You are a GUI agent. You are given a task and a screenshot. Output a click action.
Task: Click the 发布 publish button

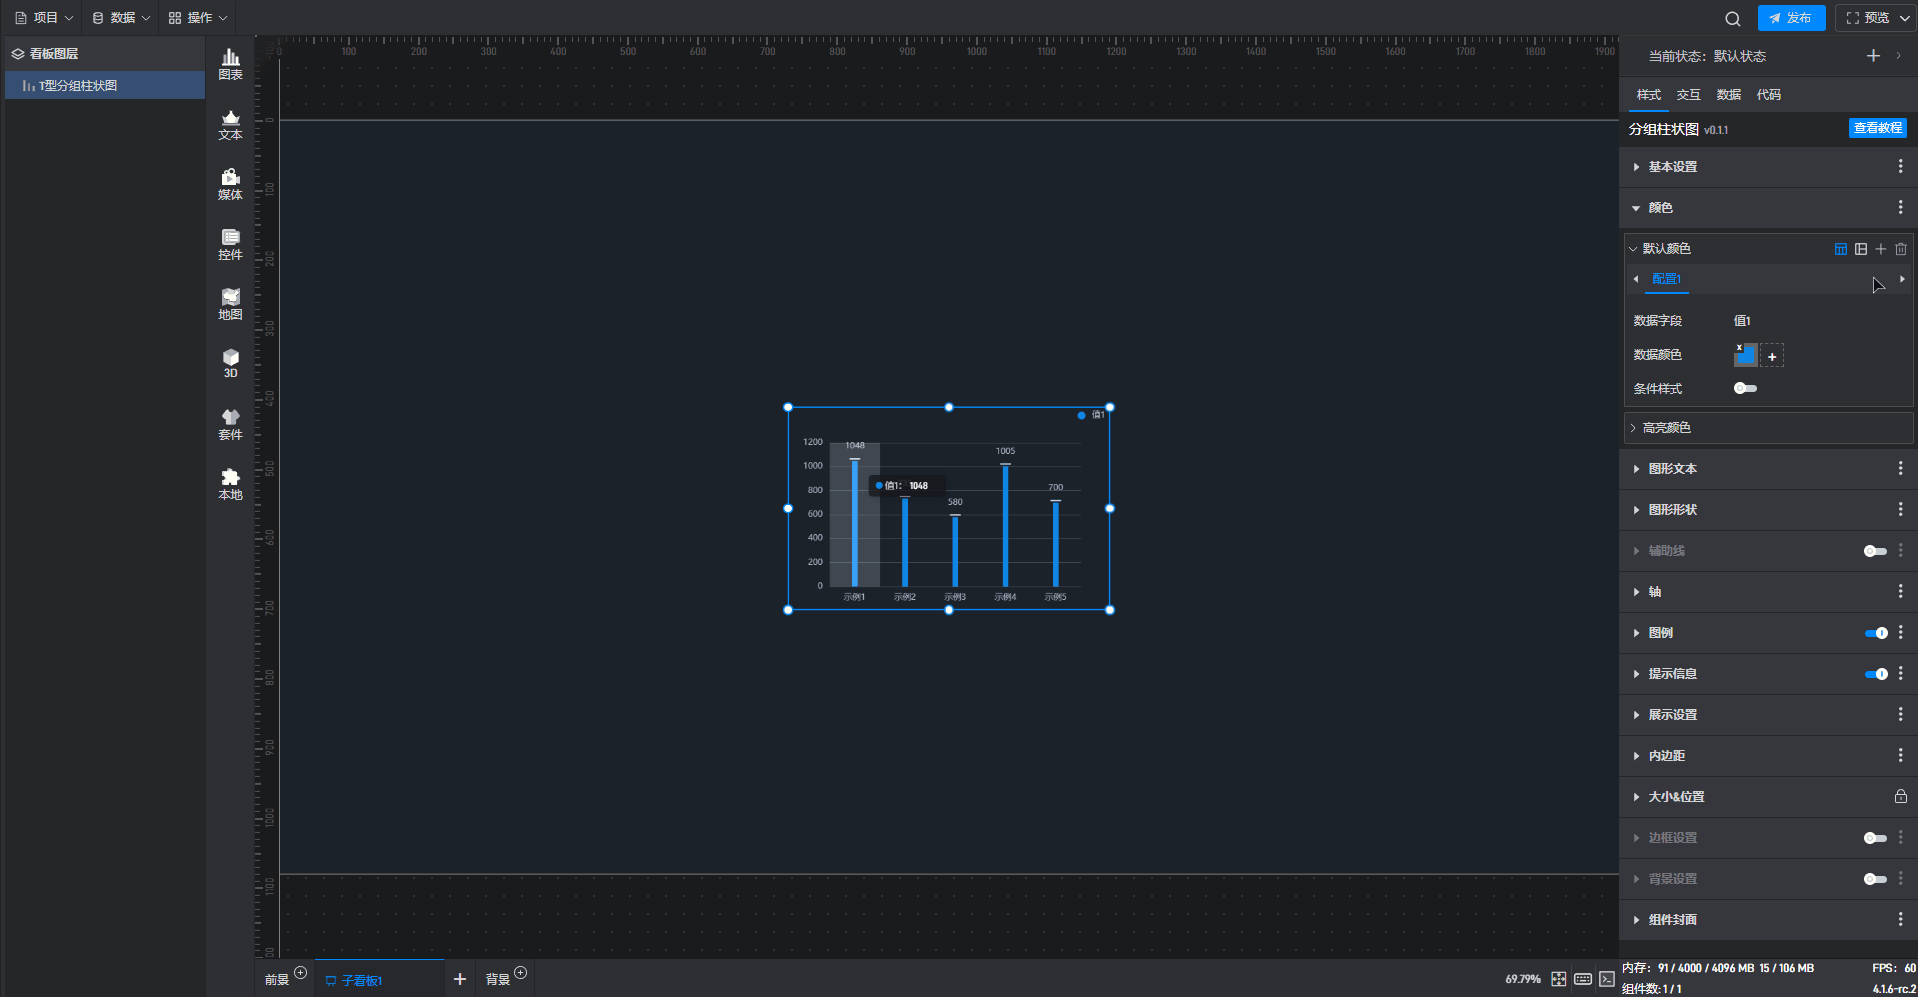coord(1790,18)
